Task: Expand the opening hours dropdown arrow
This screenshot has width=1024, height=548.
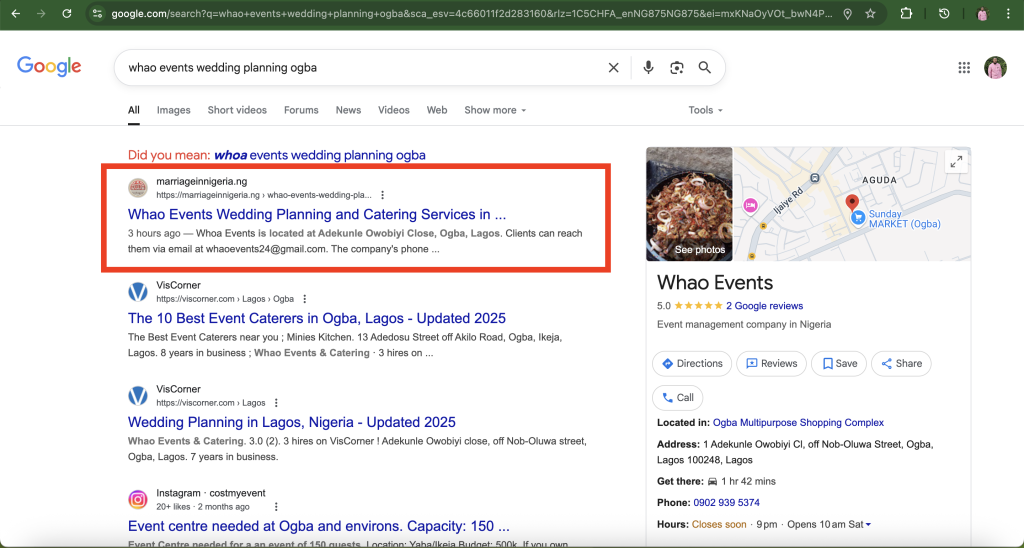Action: 868,524
